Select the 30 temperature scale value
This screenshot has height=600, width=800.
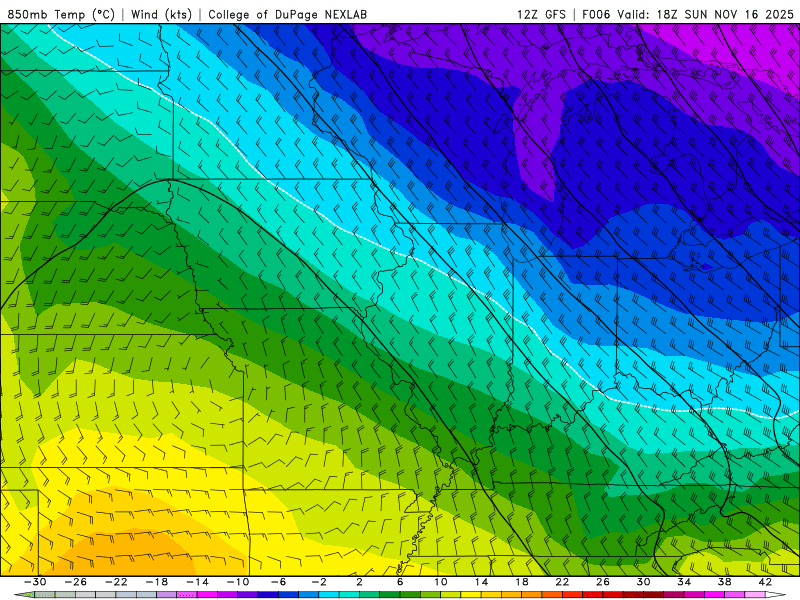click(x=643, y=582)
